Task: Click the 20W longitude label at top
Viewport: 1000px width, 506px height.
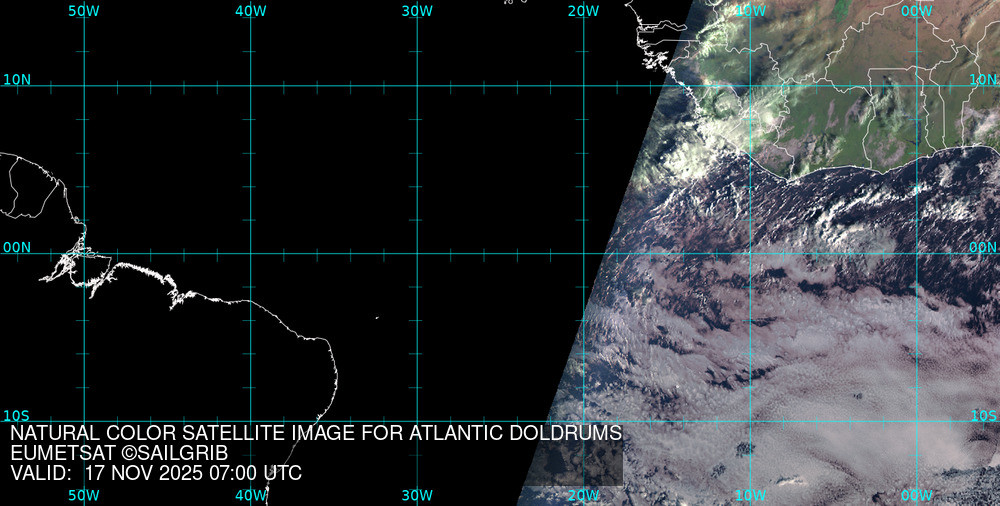Action: click(583, 11)
